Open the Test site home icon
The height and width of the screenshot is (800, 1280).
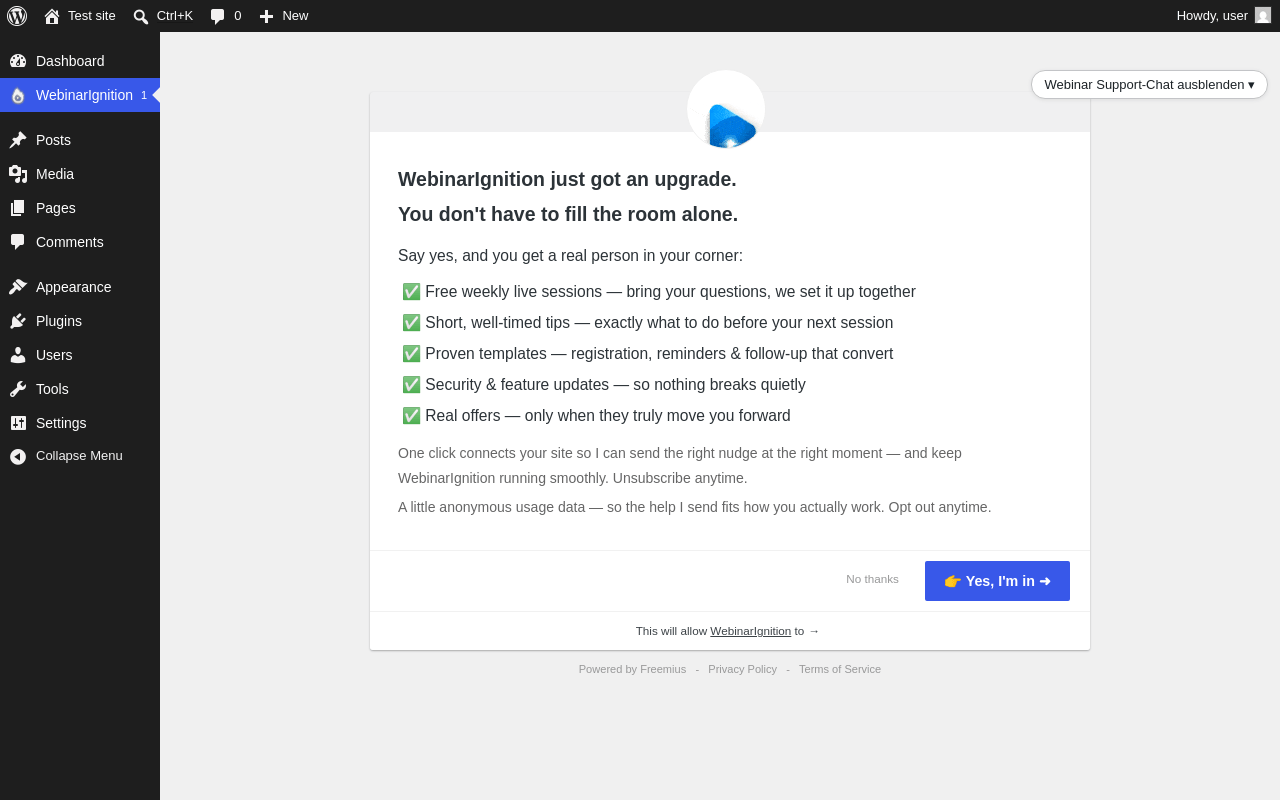pos(52,16)
